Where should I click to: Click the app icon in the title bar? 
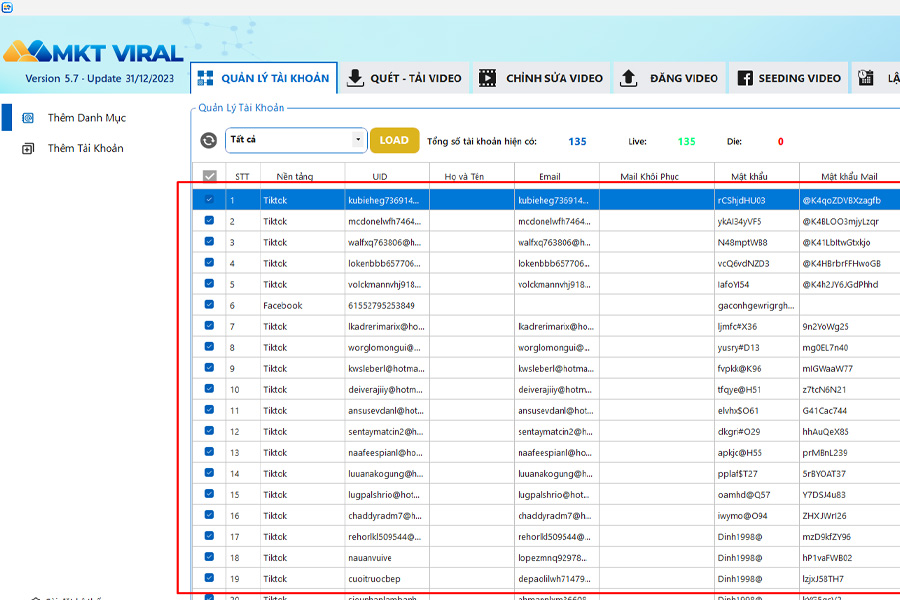(x=7, y=7)
